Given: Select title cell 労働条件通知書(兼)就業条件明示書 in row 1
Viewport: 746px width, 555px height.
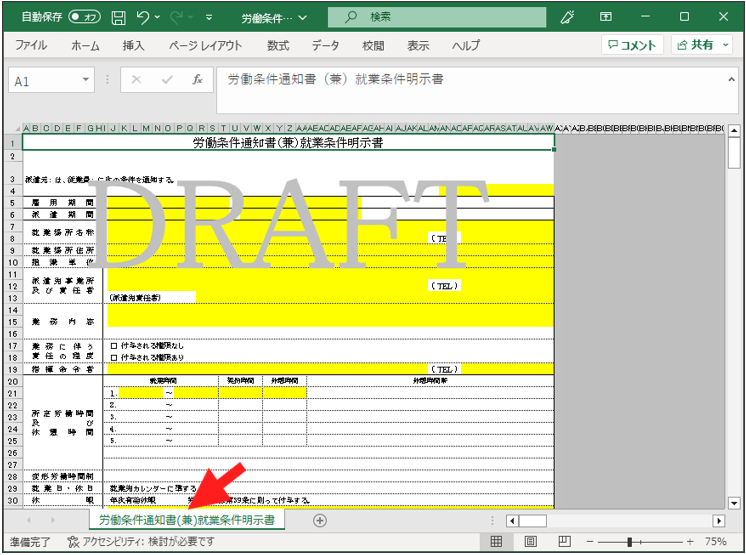Looking at the screenshot, I should pos(288,142).
